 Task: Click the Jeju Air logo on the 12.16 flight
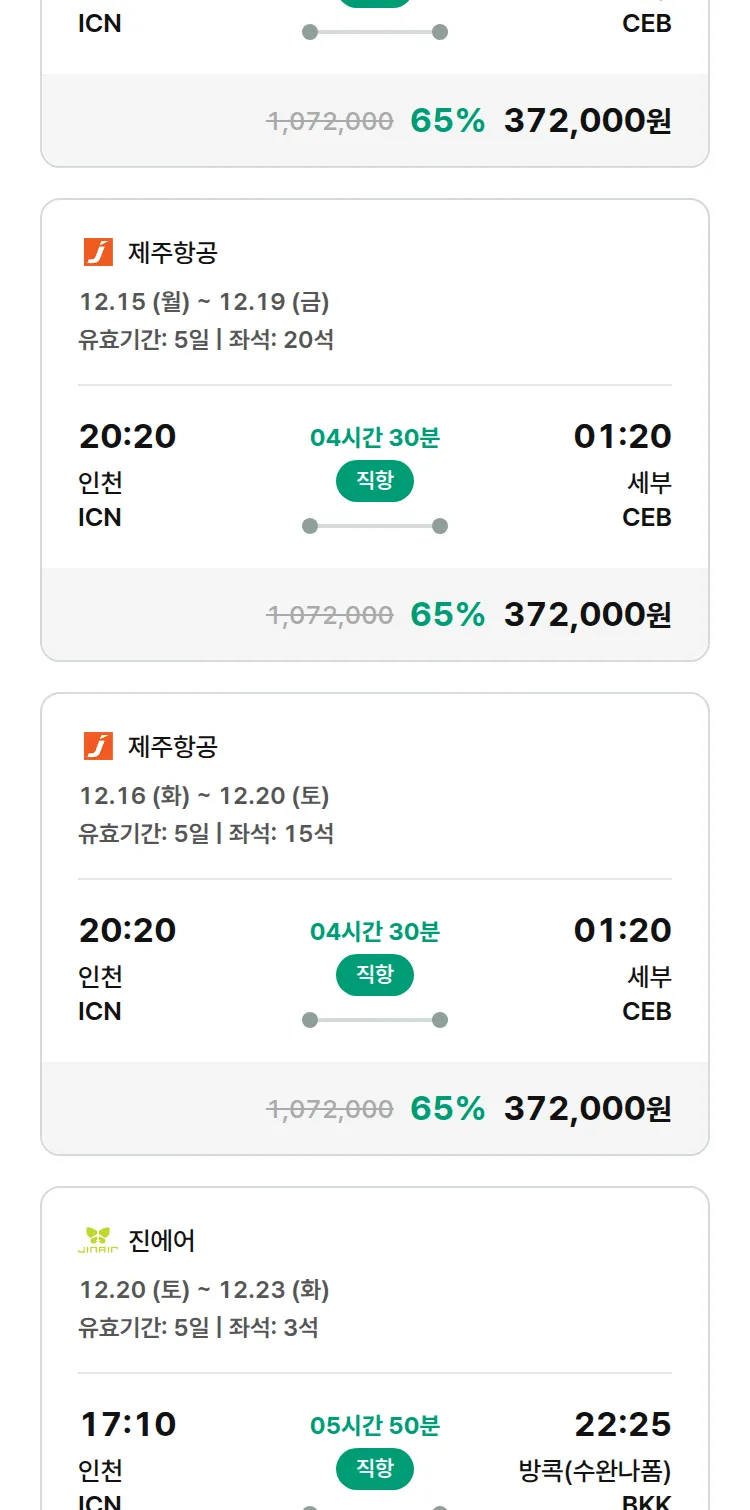click(98, 746)
